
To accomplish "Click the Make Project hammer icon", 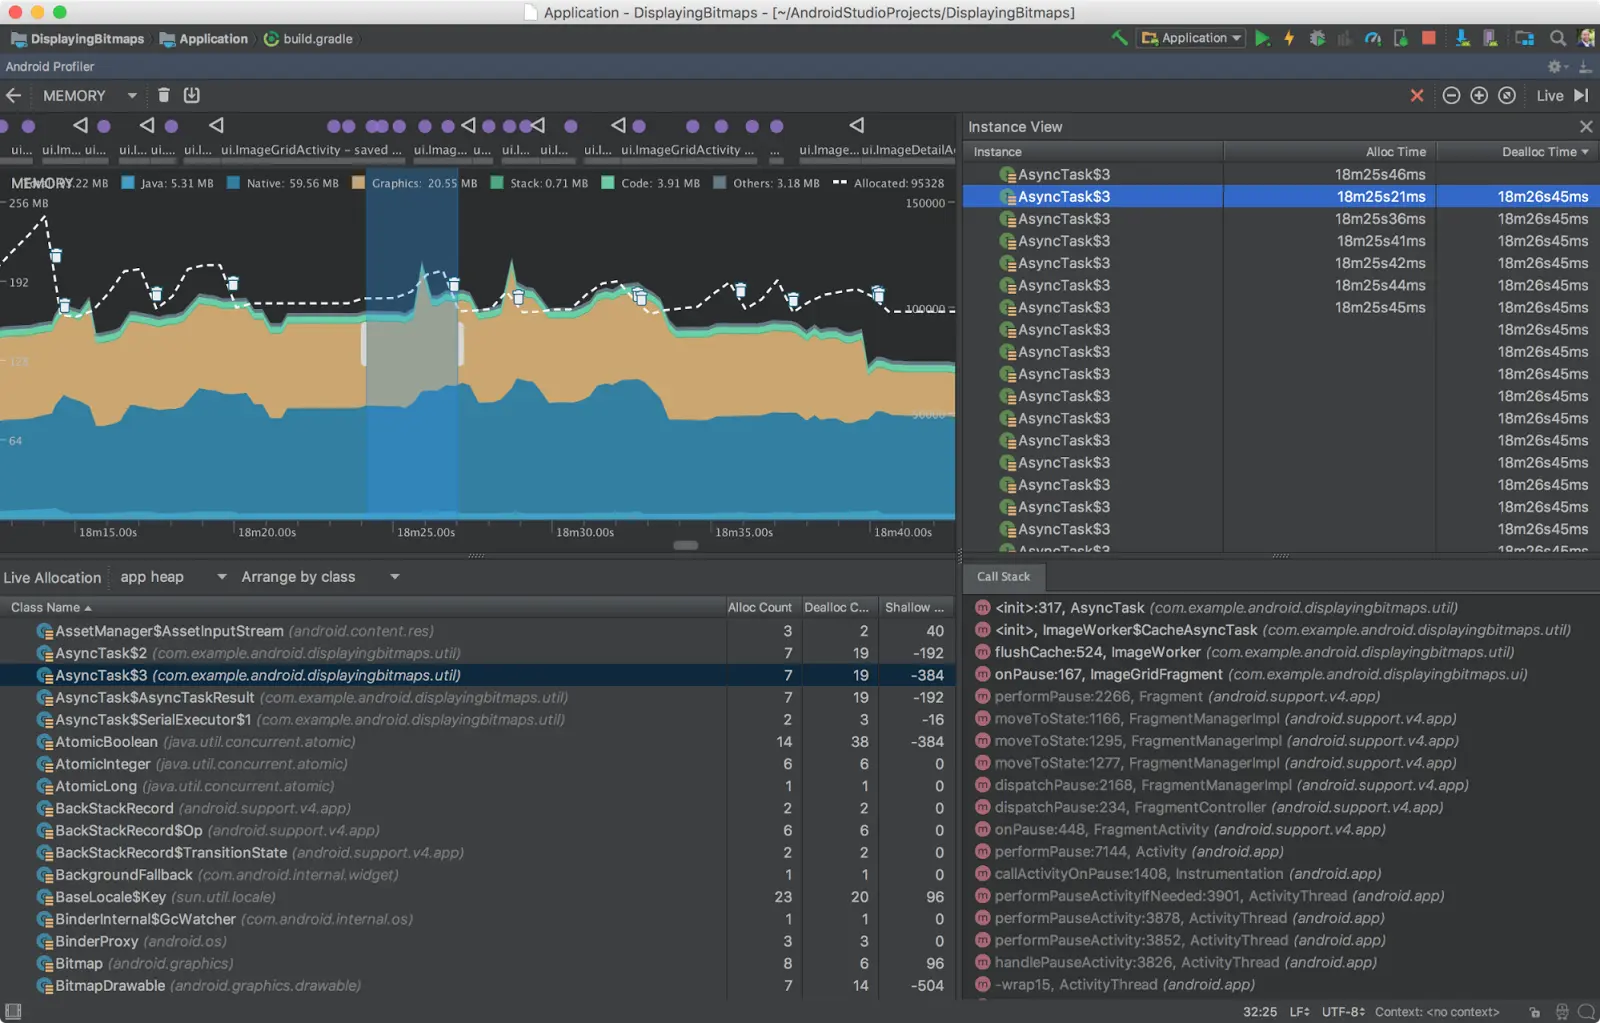I will pos(1119,38).
